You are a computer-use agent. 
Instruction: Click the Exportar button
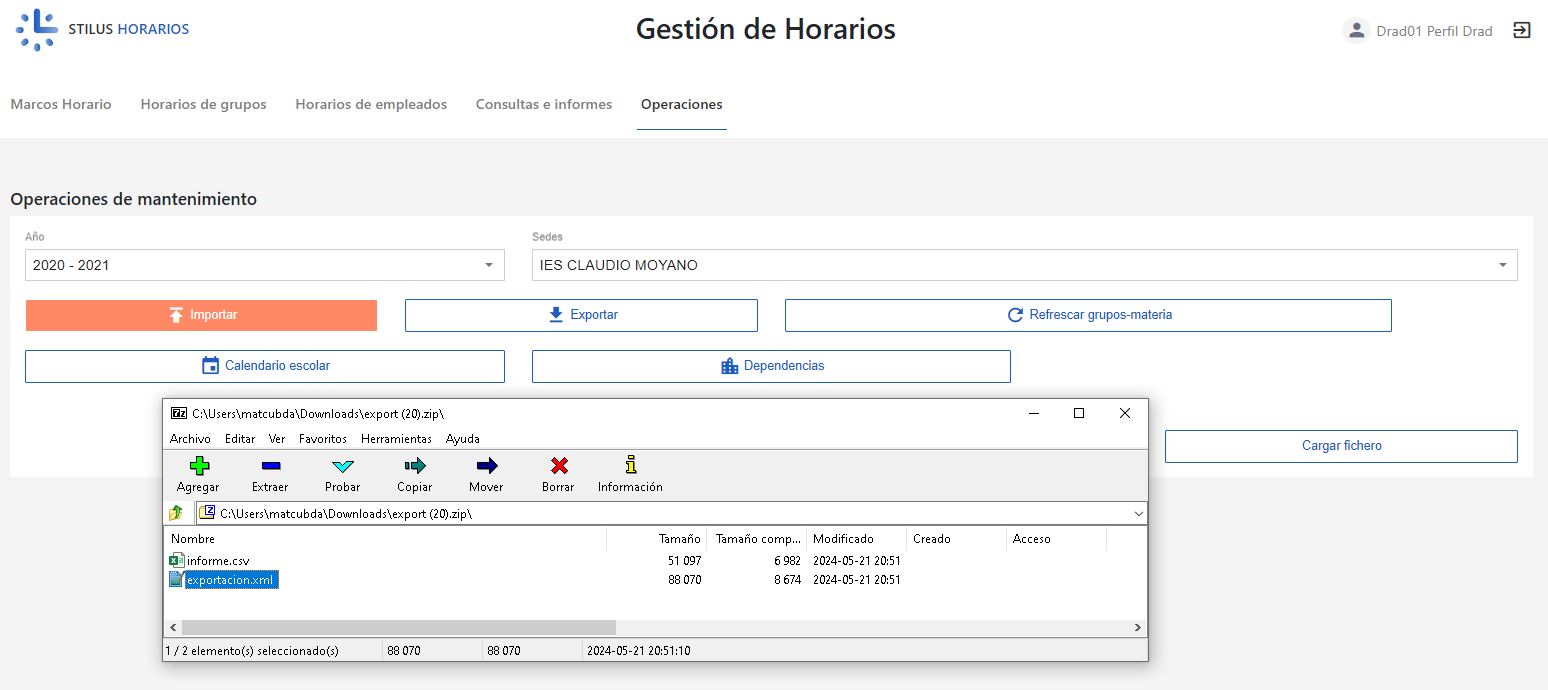[581, 315]
